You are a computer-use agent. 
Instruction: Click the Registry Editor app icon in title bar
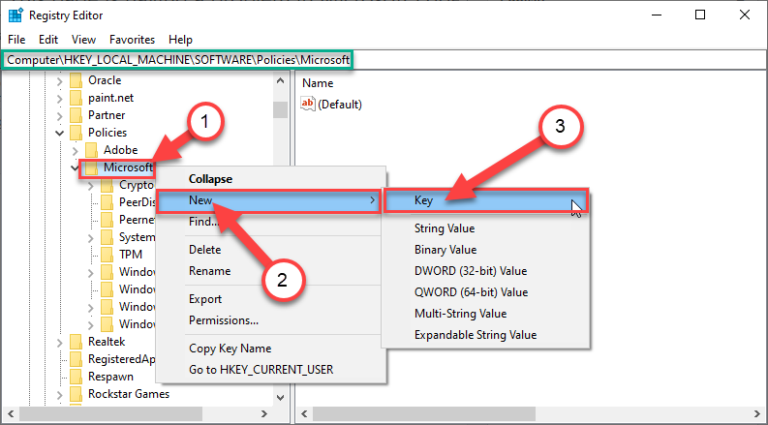click(x=17, y=16)
